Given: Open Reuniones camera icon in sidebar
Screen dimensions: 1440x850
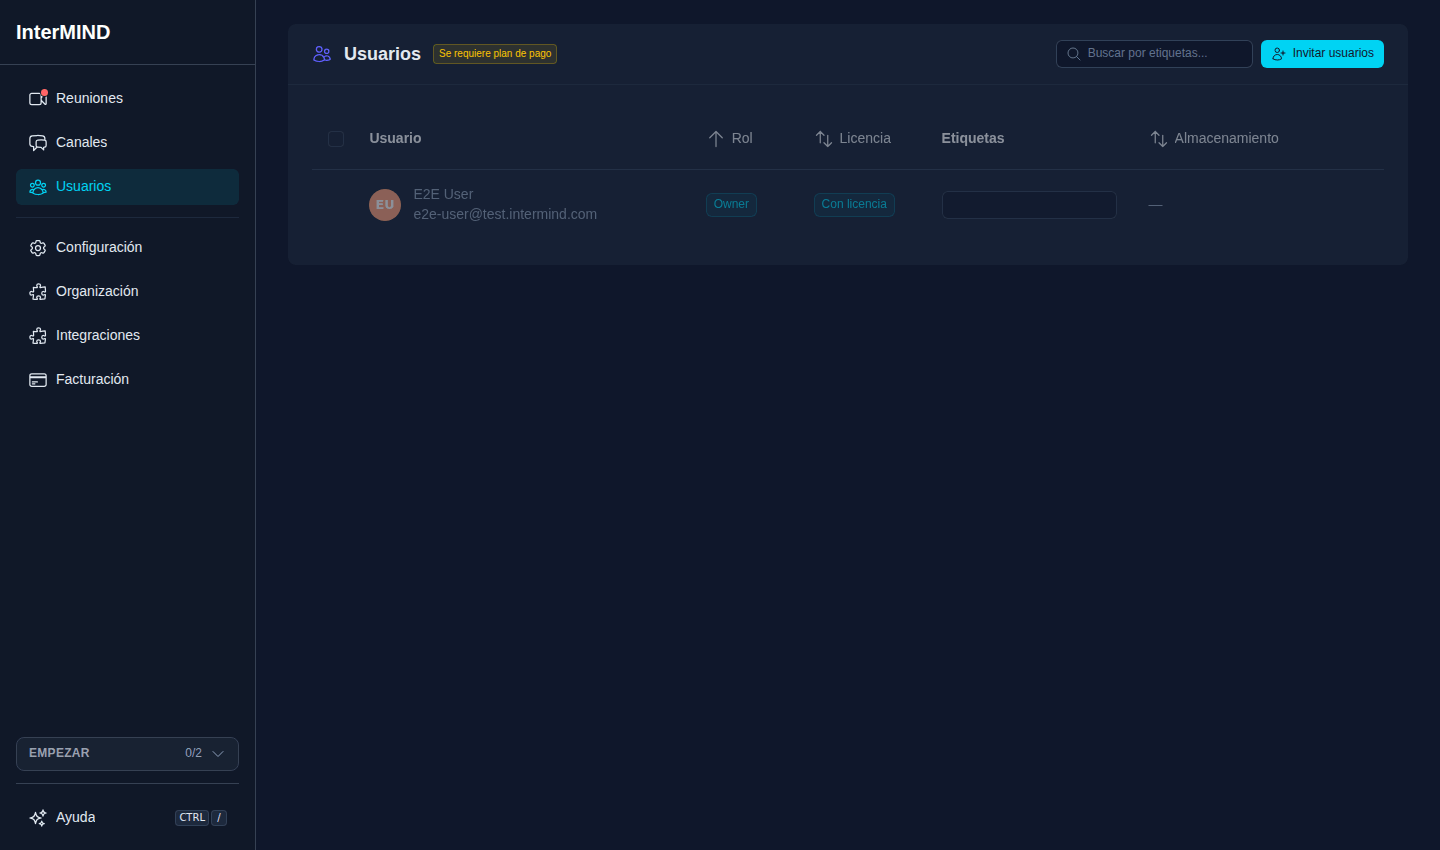Looking at the screenshot, I should (38, 98).
